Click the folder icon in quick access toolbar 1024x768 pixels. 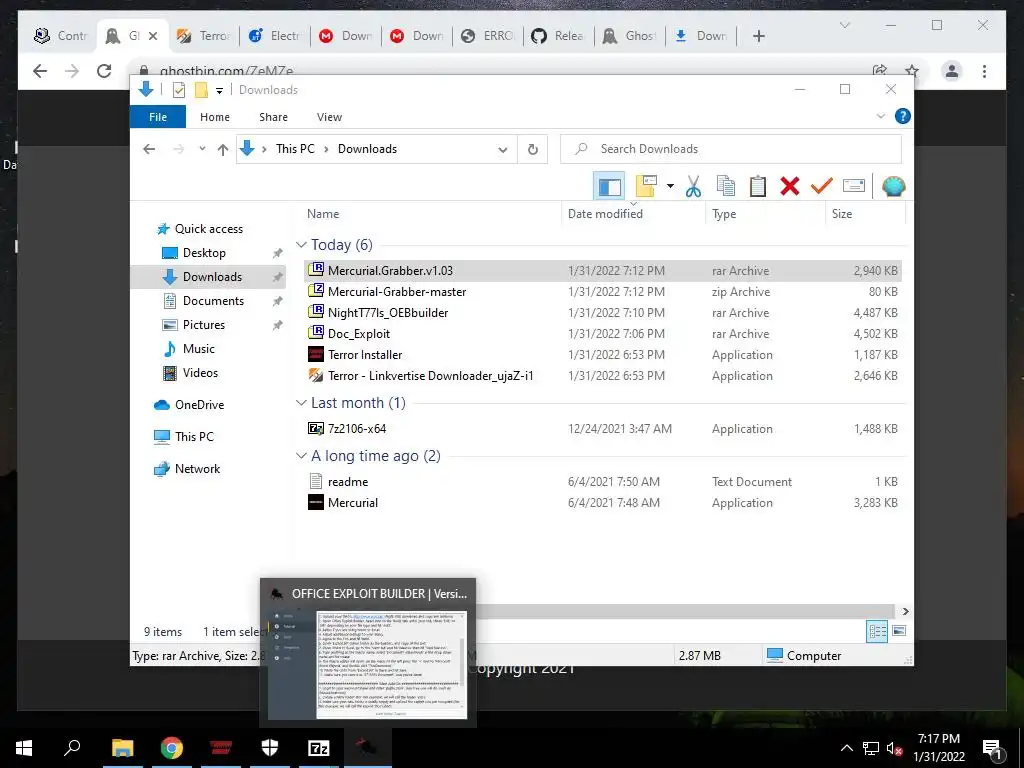pos(201,90)
